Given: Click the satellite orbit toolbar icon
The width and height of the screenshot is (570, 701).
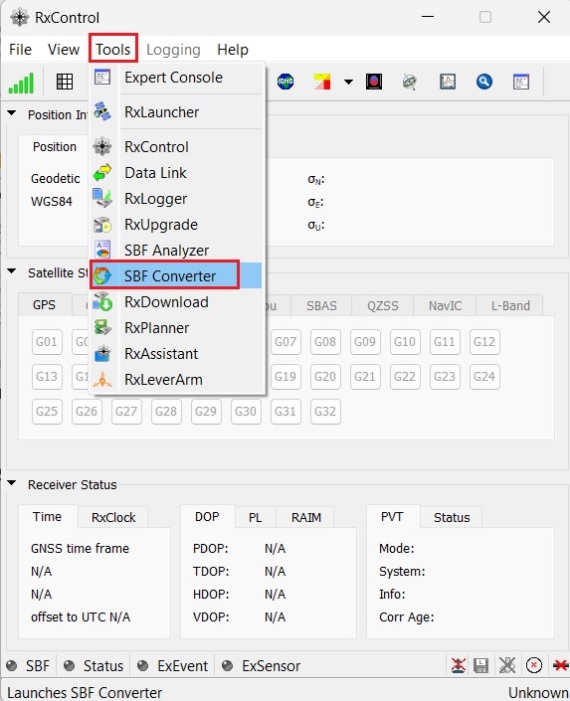Looking at the screenshot, I should tap(409, 82).
